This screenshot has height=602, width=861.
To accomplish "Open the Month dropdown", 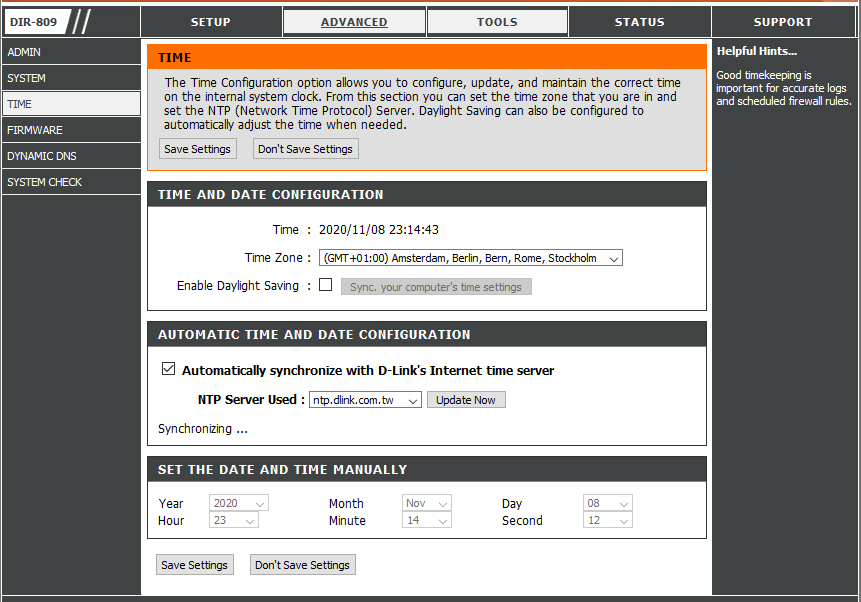I will click(x=427, y=503).
